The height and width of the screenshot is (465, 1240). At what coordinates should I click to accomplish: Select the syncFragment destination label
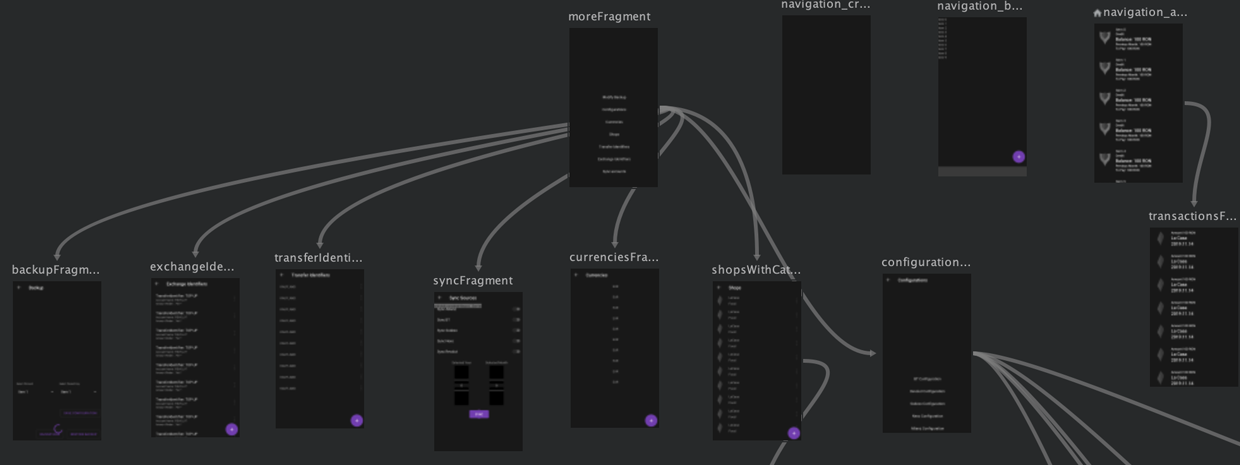tap(473, 281)
